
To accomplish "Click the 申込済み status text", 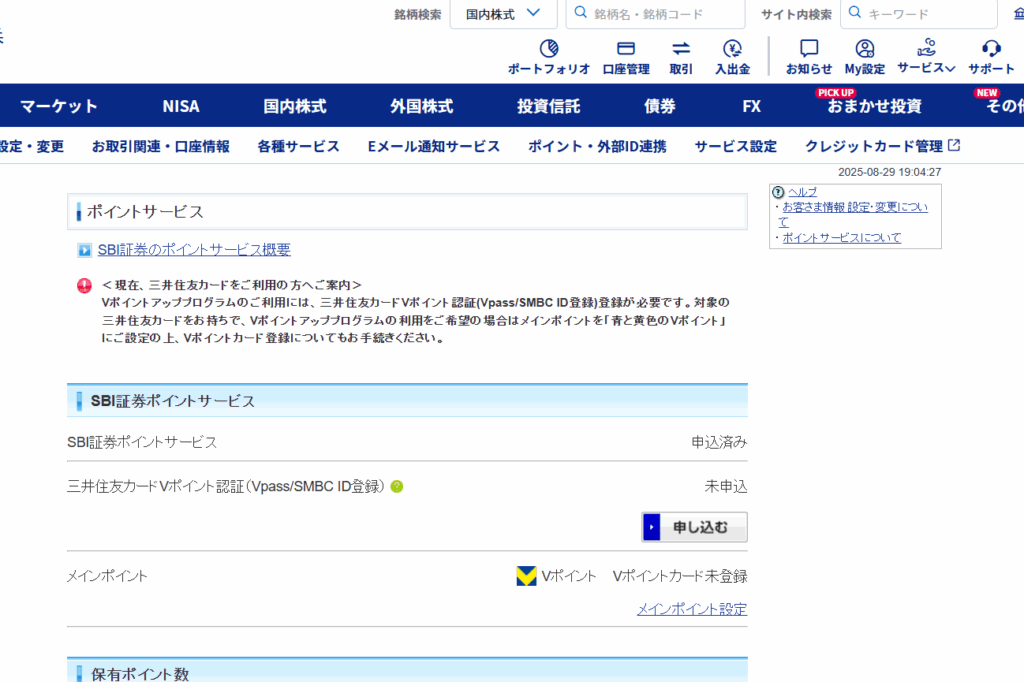I will pyautogui.click(x=719, y=442).
